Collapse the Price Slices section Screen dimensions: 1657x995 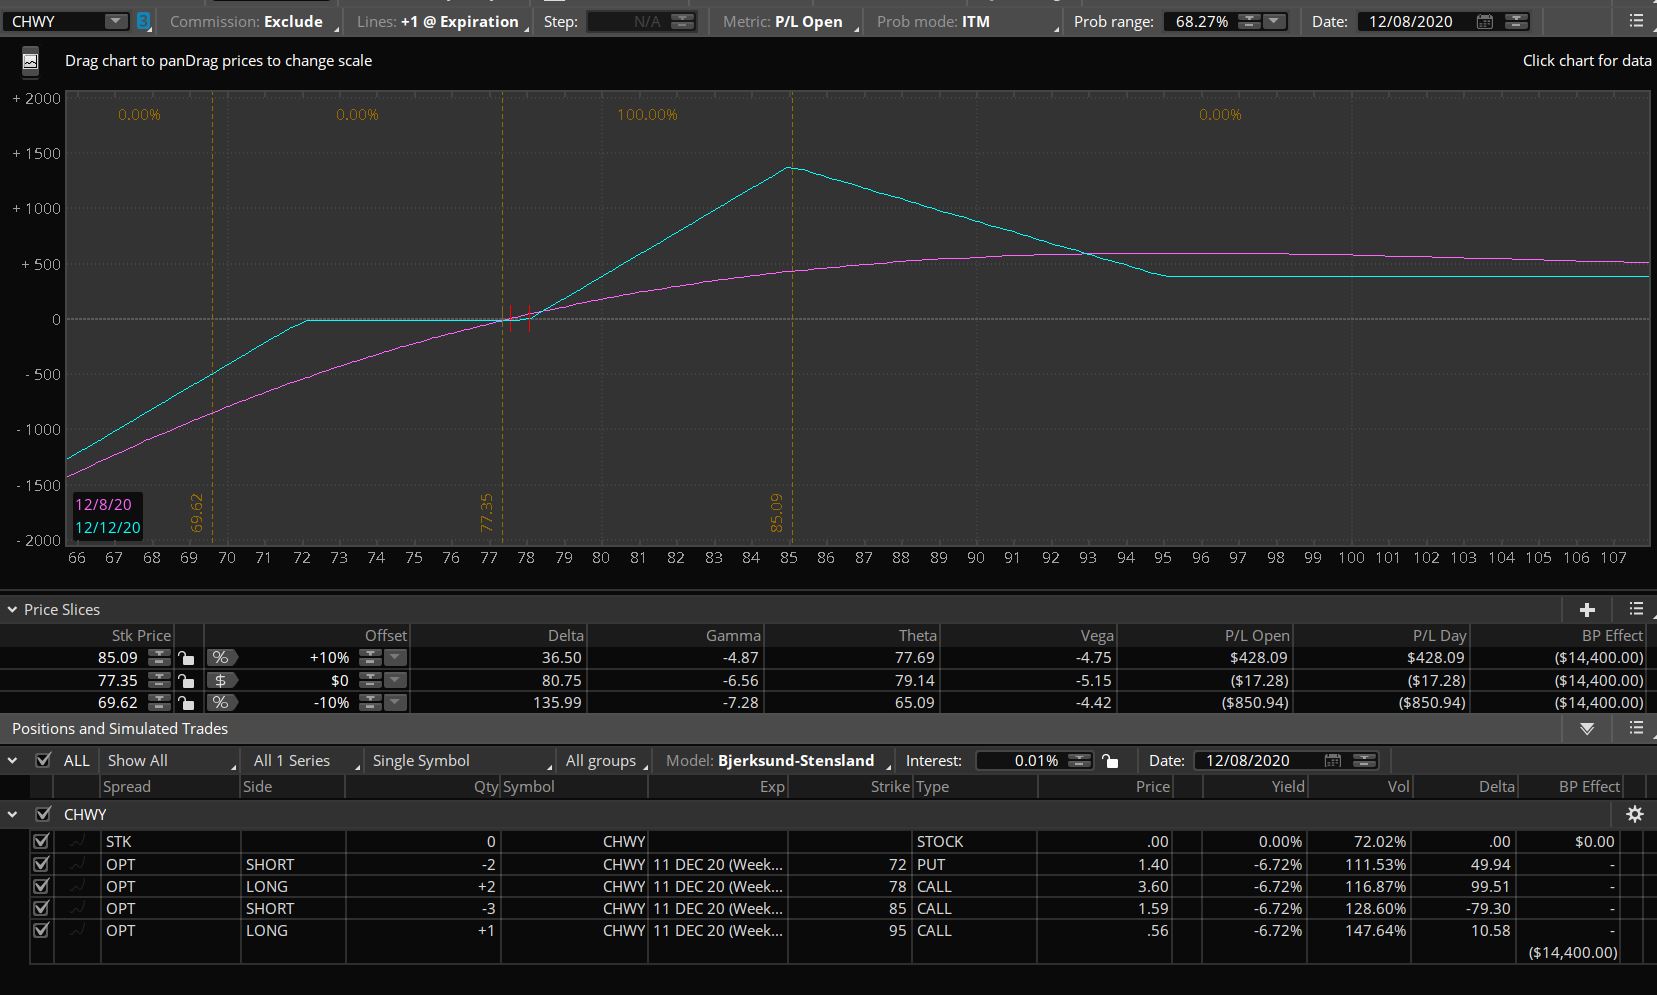(12, 609)
